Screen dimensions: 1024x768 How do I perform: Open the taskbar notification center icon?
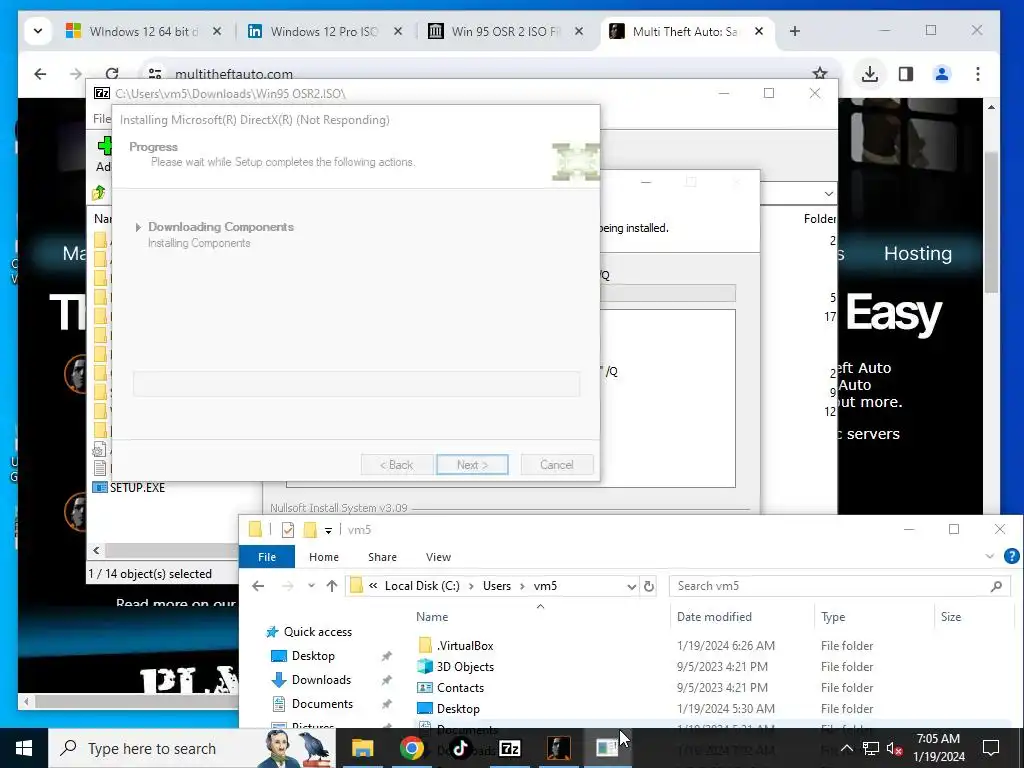(991, 747)
